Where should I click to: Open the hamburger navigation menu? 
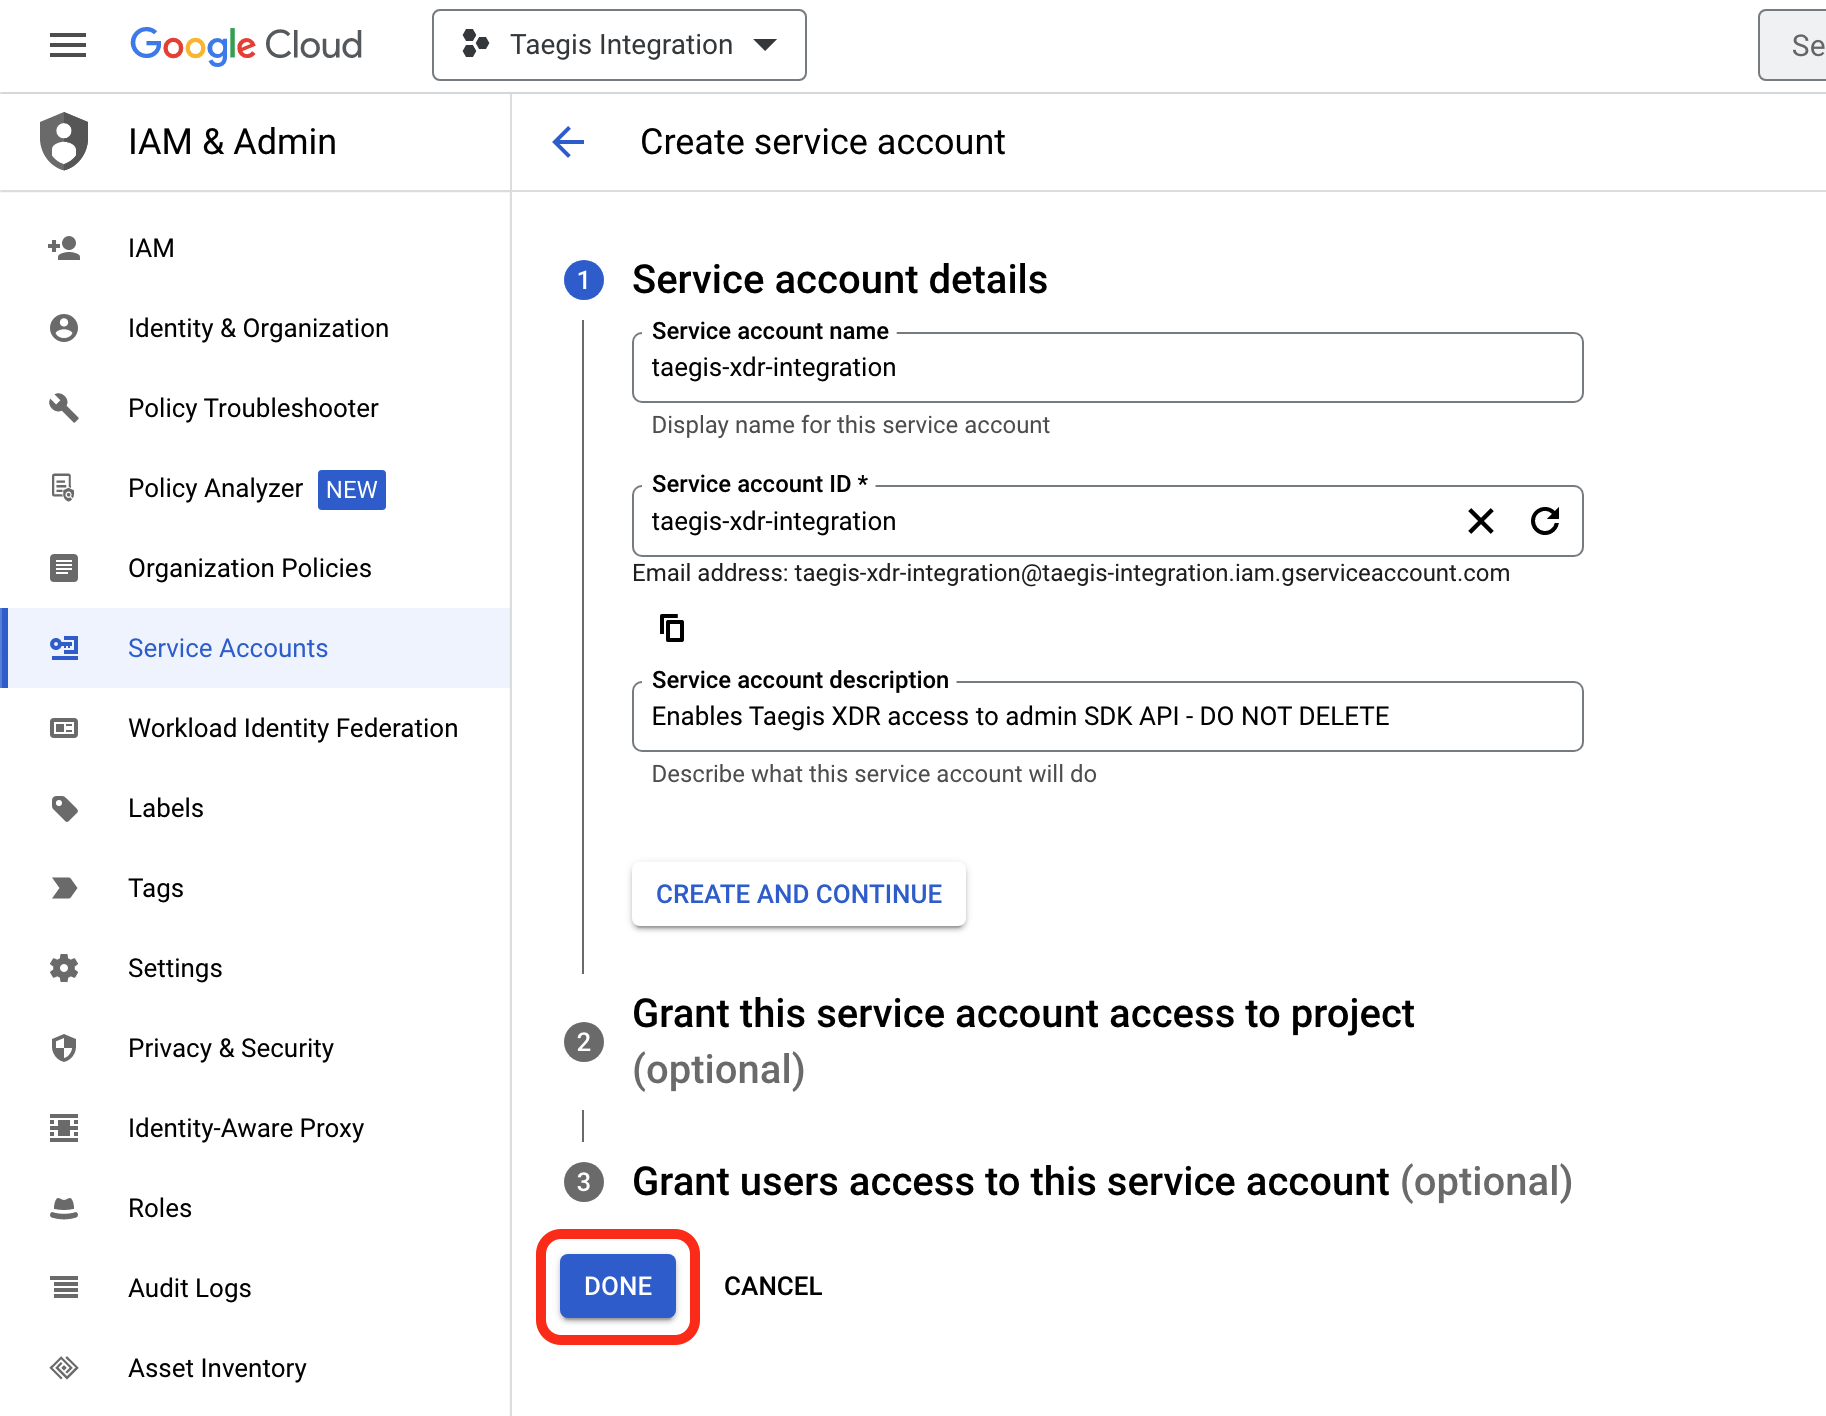[x=68, y=45]
